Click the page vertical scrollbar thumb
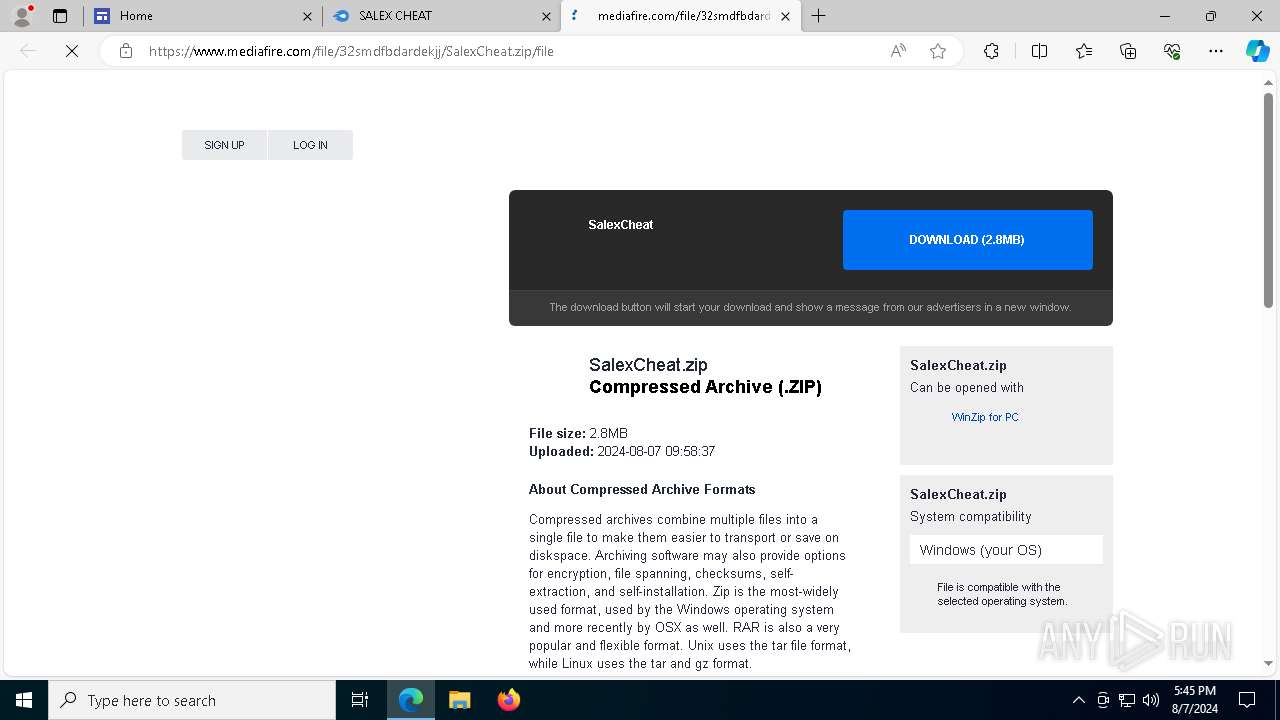Screen dimensions: 1280x720 [x=1268, y=200]
